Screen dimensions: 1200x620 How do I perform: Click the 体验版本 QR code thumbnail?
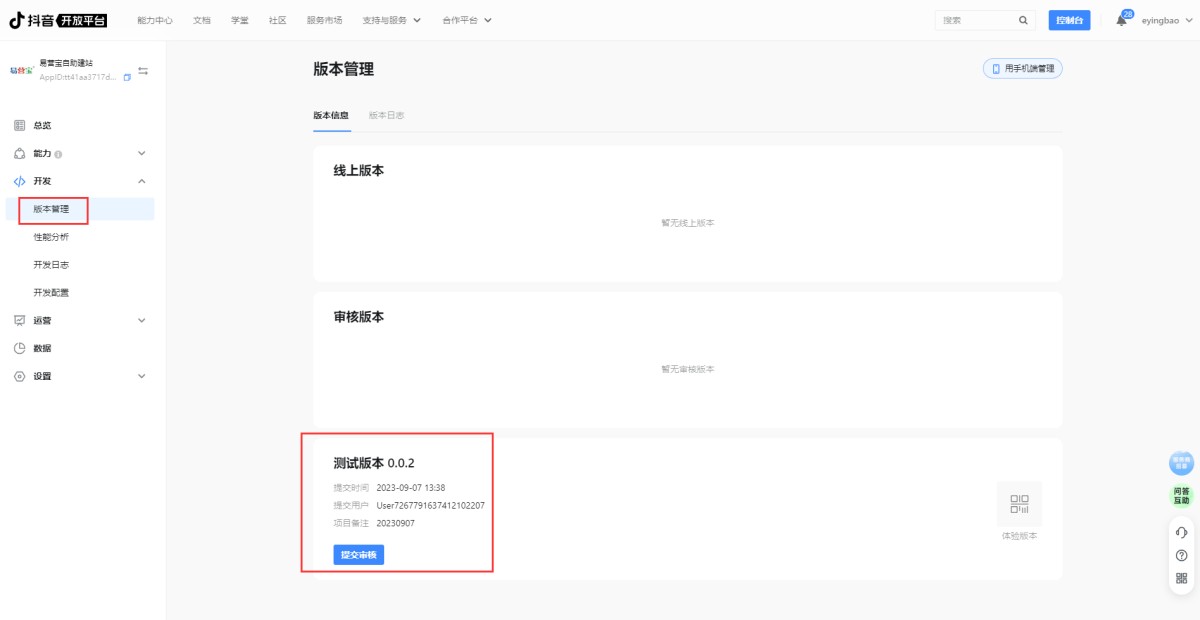pos(1019,503)
